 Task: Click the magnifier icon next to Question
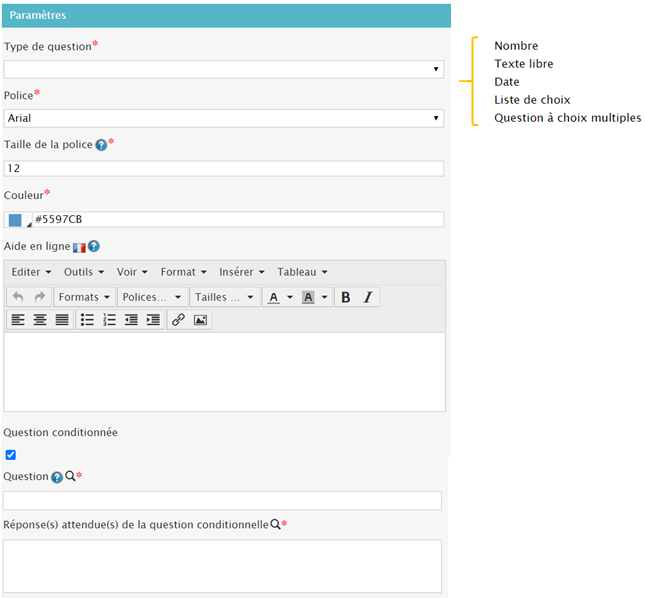tap(70, 477)
